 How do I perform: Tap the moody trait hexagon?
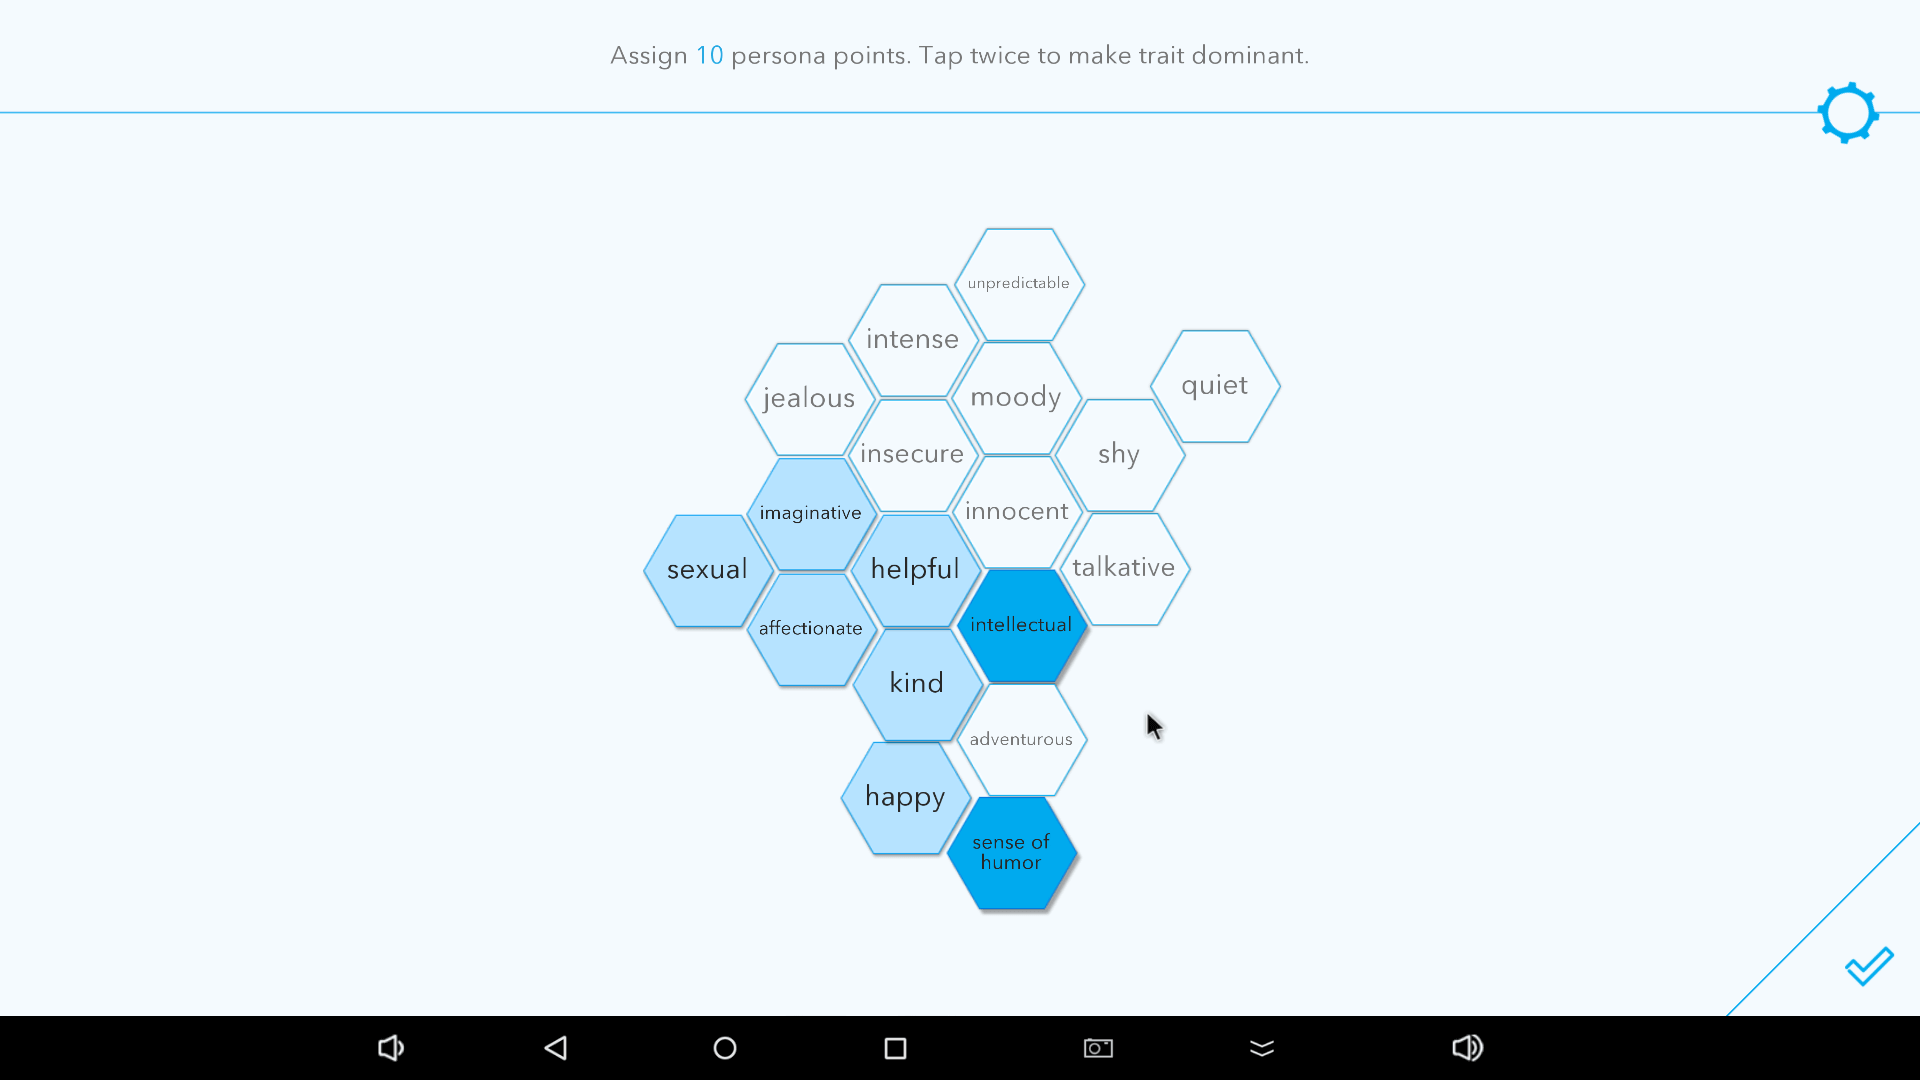1014,396
